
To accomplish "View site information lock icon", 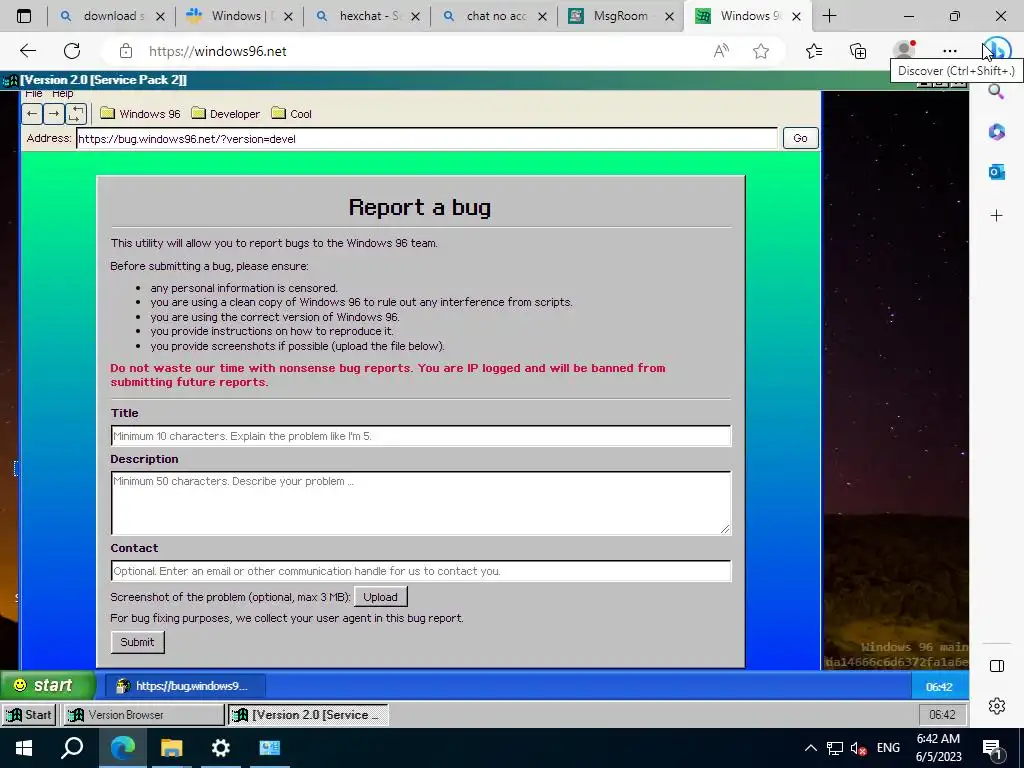I will (x=126, y=51).
